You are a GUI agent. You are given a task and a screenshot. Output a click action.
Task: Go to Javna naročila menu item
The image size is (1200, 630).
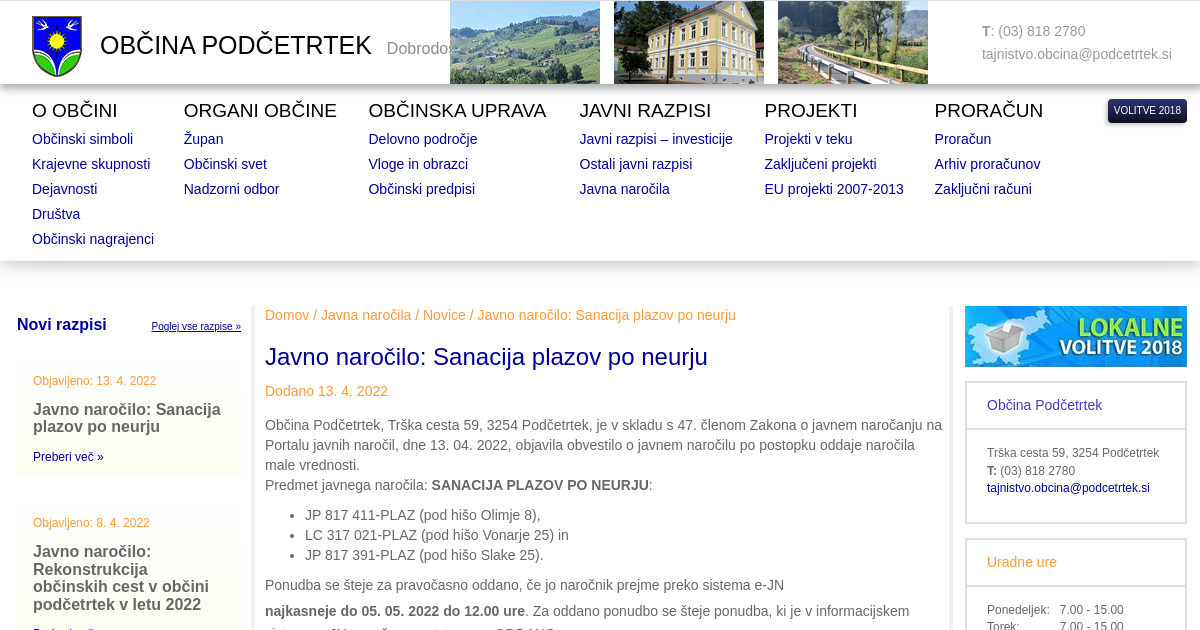click(x=624, y=189)
